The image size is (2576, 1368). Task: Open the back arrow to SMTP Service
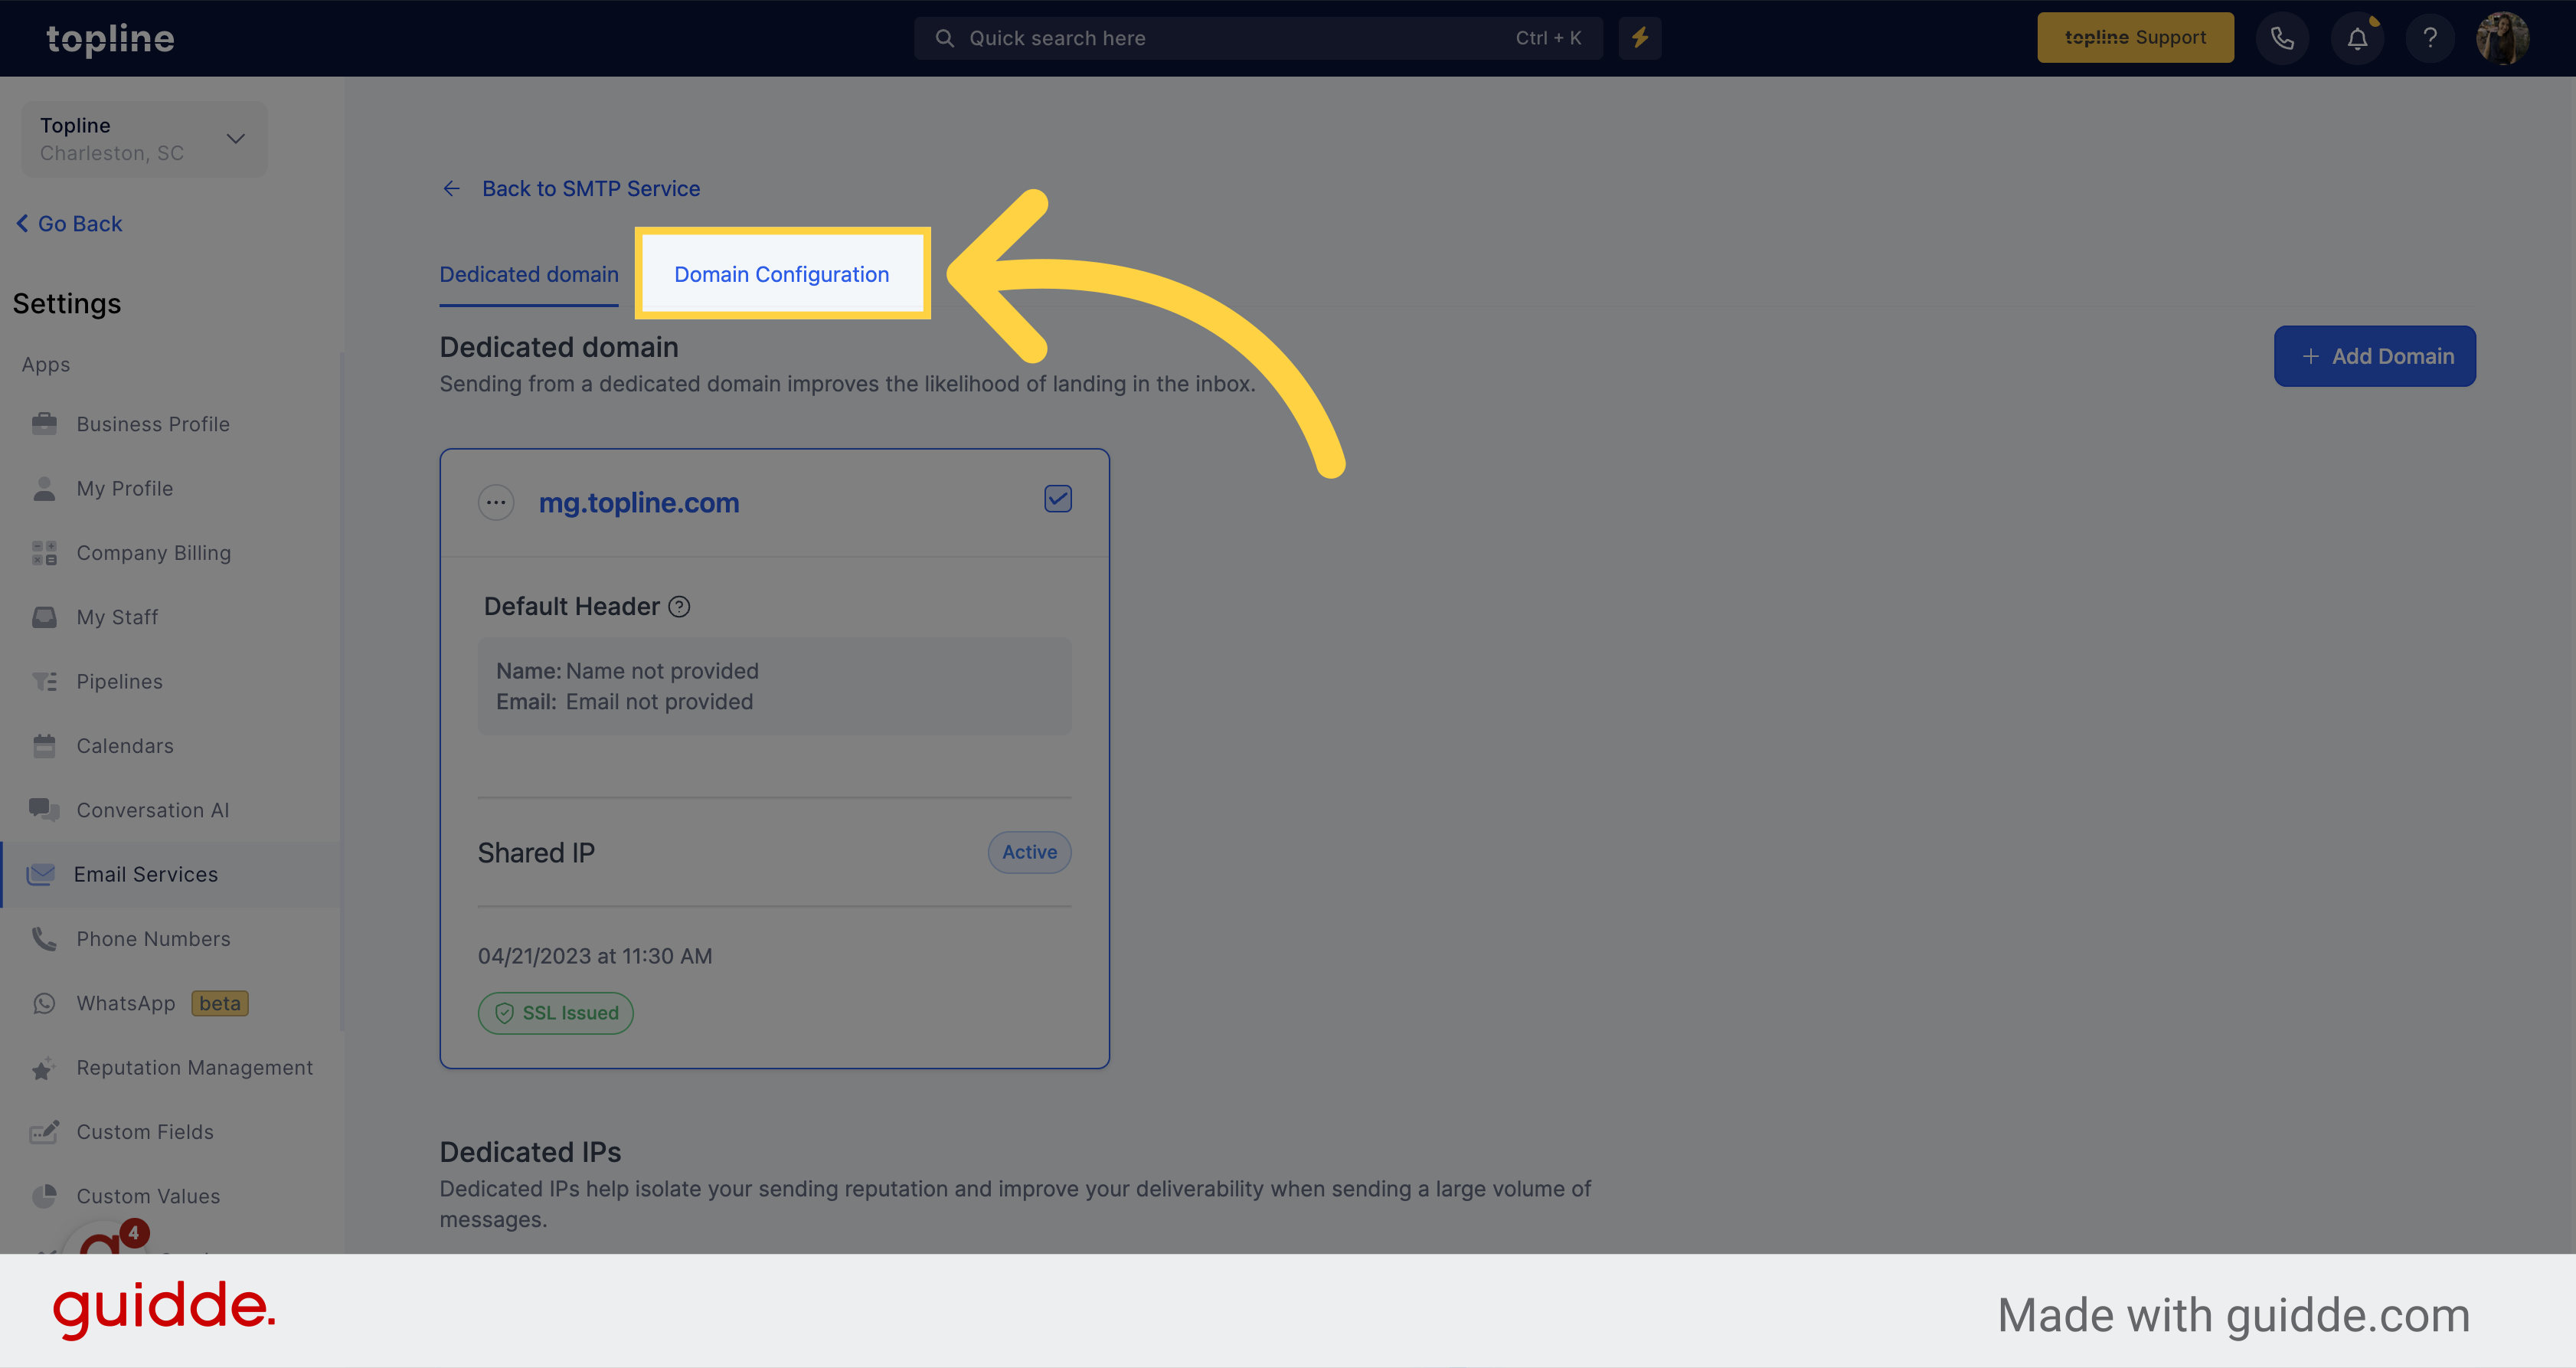coord(452,188)
